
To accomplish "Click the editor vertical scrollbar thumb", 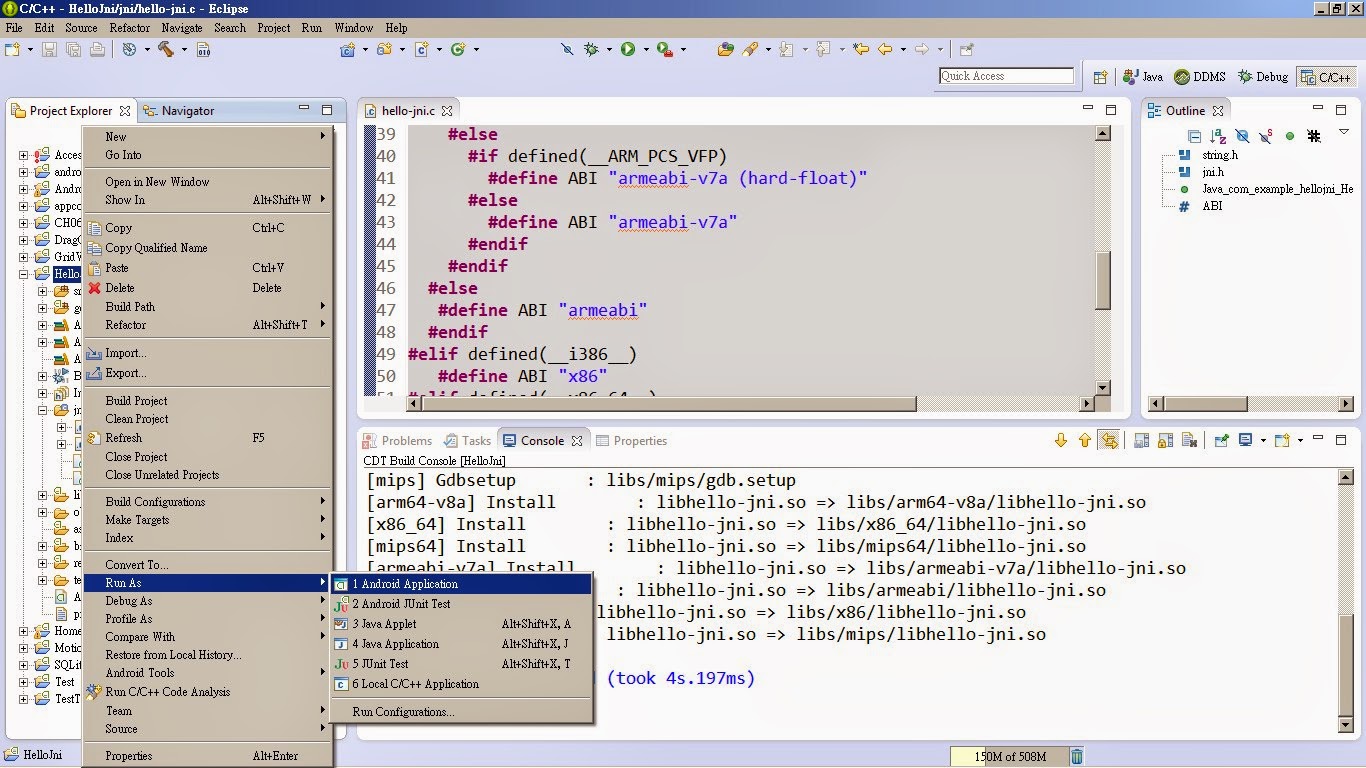I will (x=1103, y=280).
